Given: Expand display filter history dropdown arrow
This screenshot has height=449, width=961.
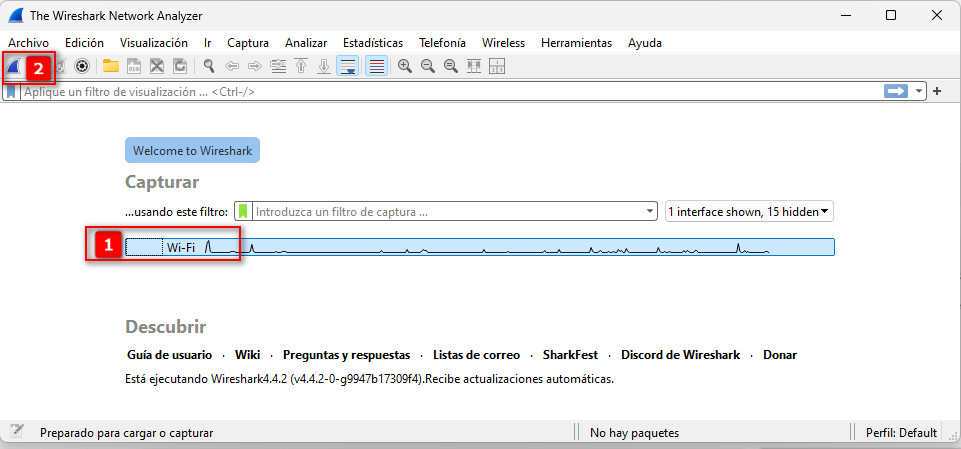Looking at the screenshot, I should point(919,91).
